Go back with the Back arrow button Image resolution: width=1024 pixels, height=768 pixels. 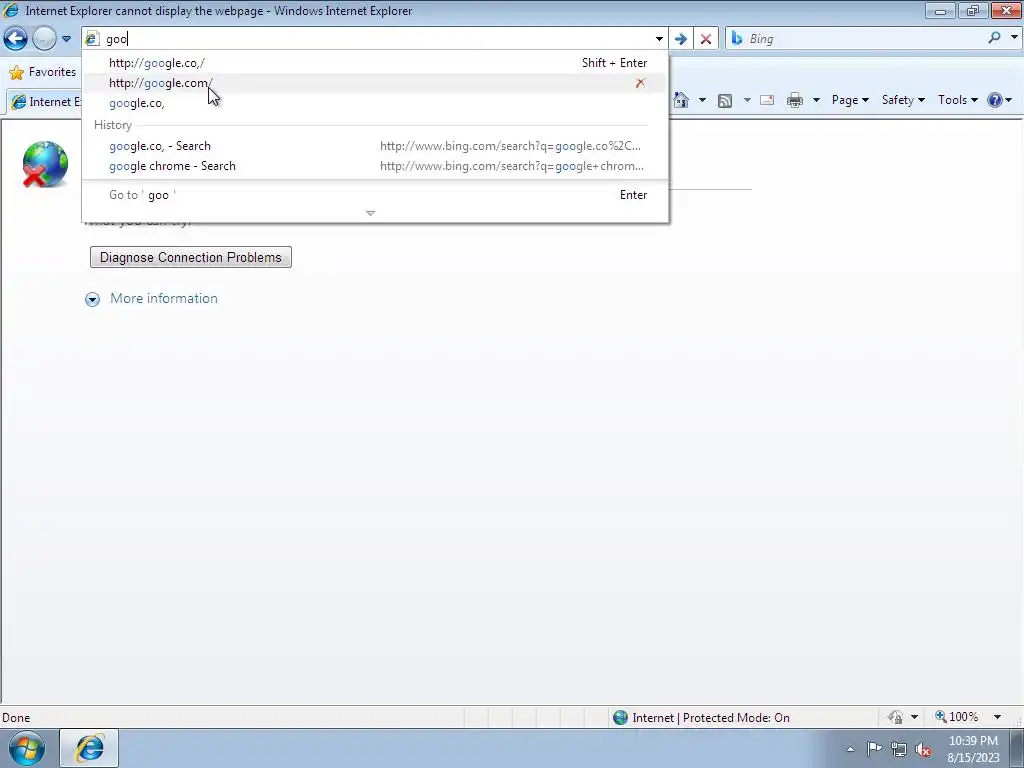point(16,39)
